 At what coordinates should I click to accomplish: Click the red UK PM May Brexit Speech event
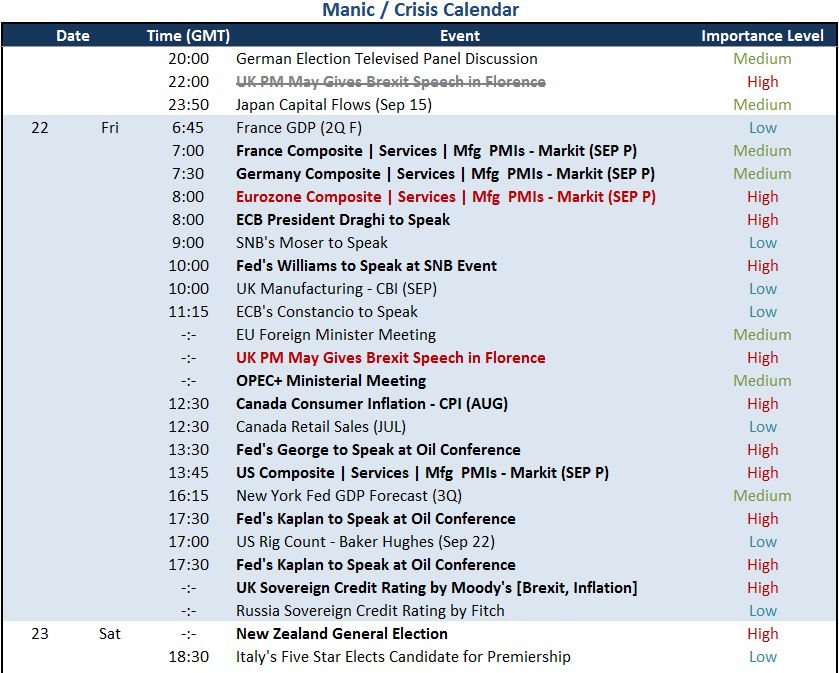[391, 358]
